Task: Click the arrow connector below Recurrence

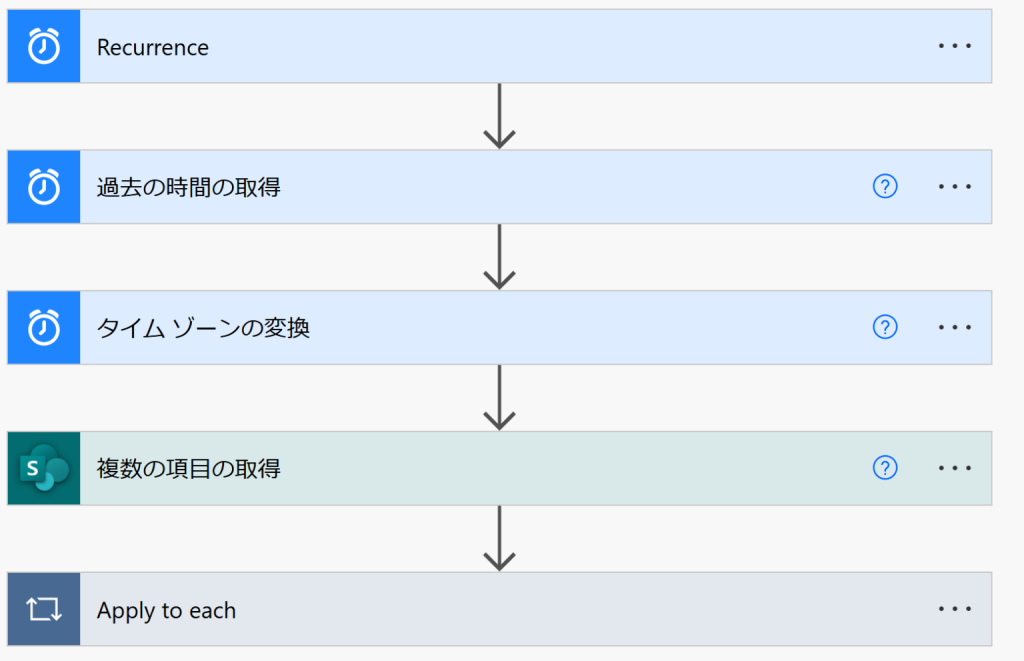Action: coord(499,116)
